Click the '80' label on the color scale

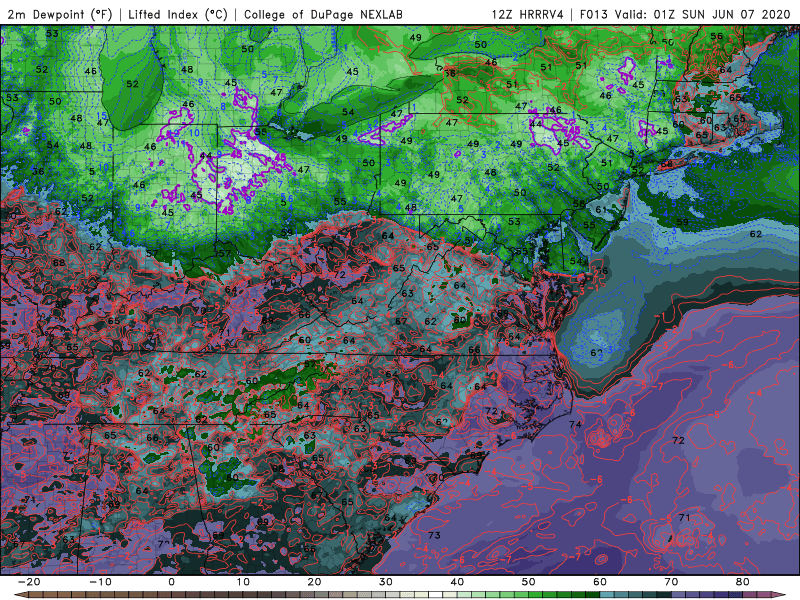(743, 582)
